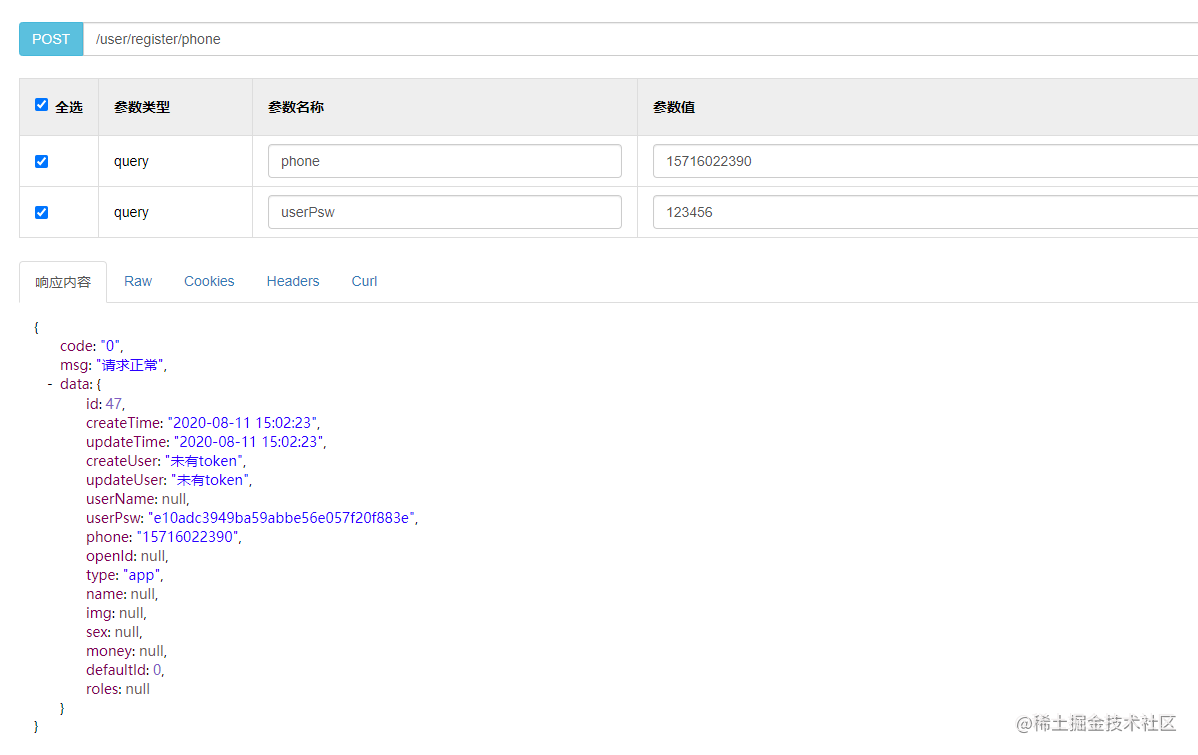Select the 响应内容 response tab
This screenshot has height=755, width=1198.
(62, 281)
